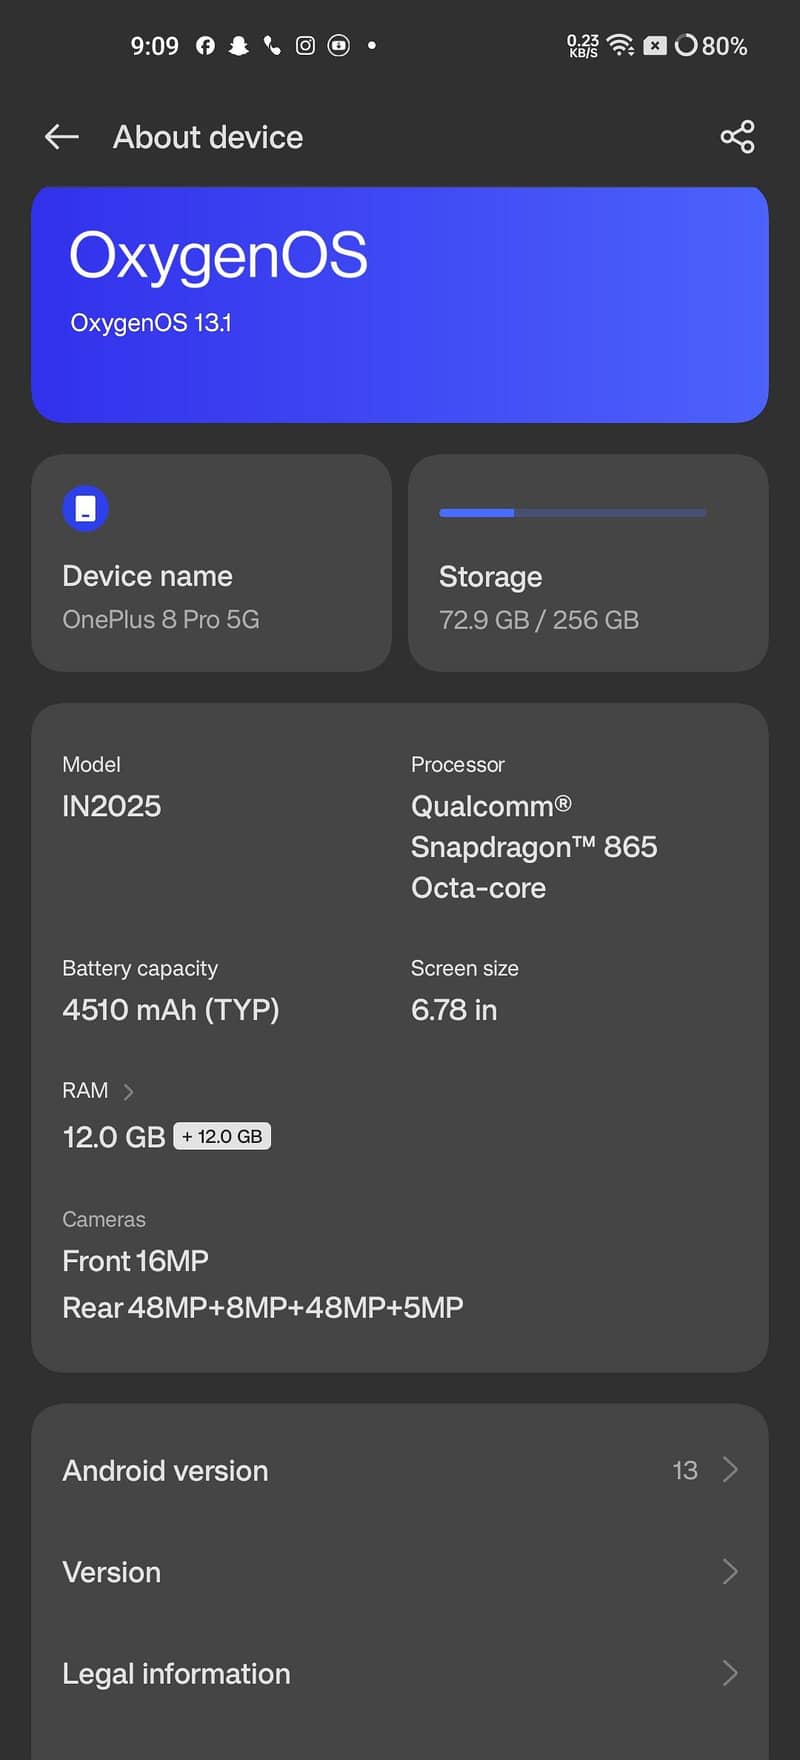This screenshot has width=800, height=1760.
Task: Expand RAM details chevron
Action: coord(128,1091)
